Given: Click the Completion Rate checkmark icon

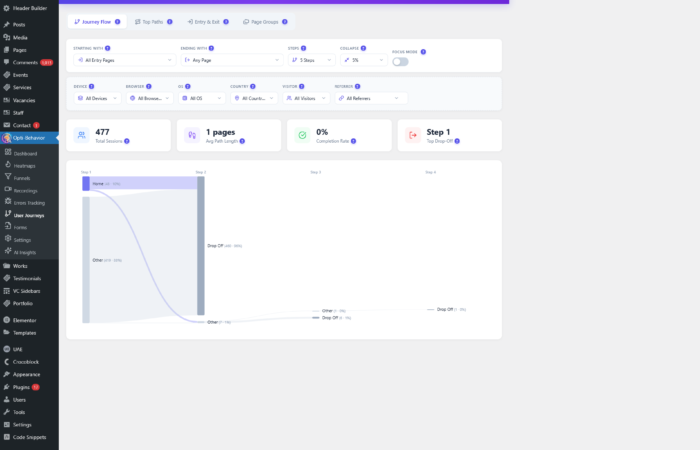Looking at the screenshot, I should [302, 135].
